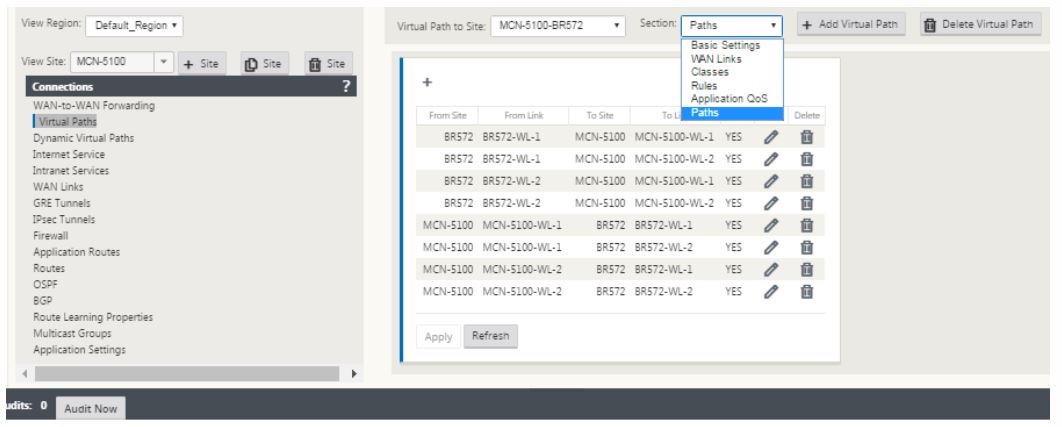Click the plus icon above paths table
The image size is (1062, 427).
point(427,82)
